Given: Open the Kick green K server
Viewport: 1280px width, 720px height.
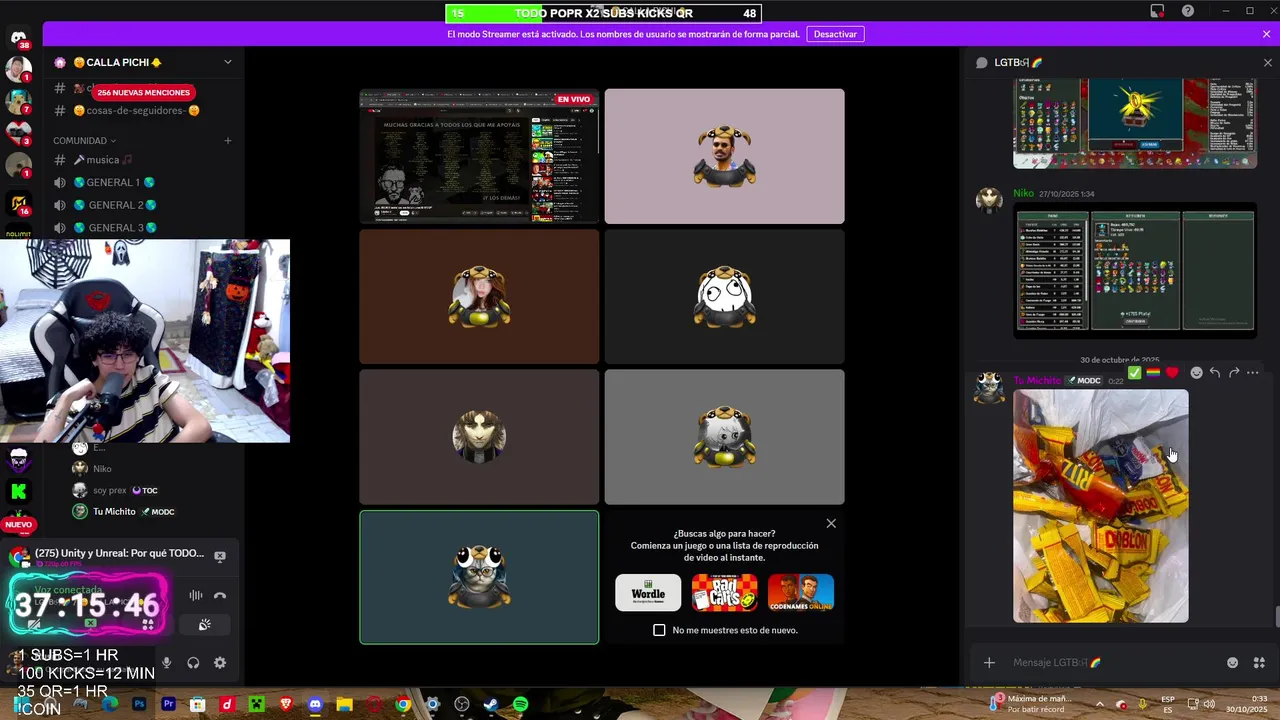Looking at the screenshot, I should (18, 491).
